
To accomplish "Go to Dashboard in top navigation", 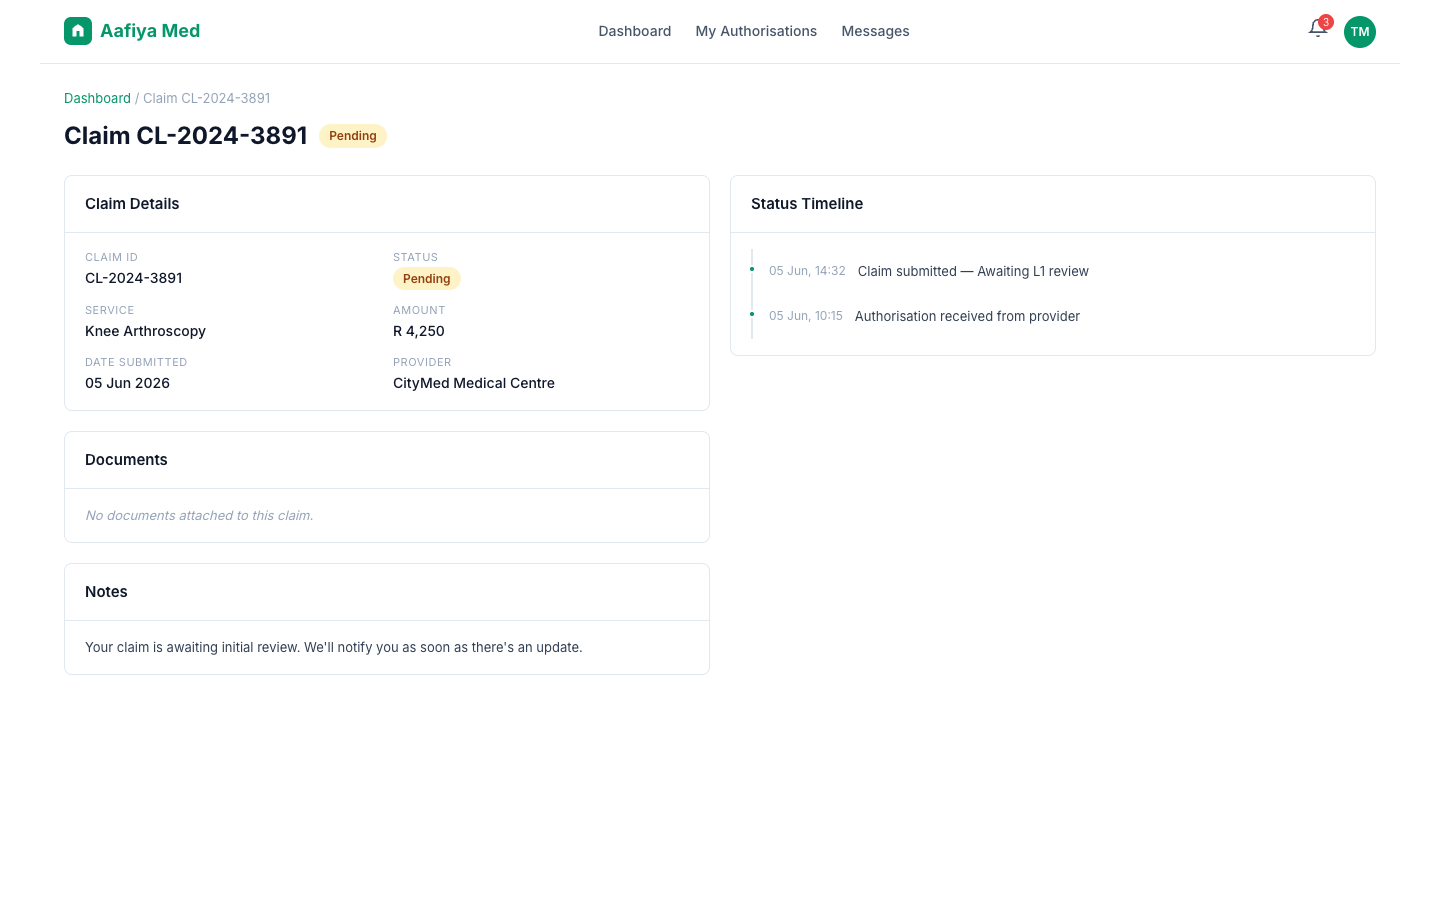I will (635, 31).
